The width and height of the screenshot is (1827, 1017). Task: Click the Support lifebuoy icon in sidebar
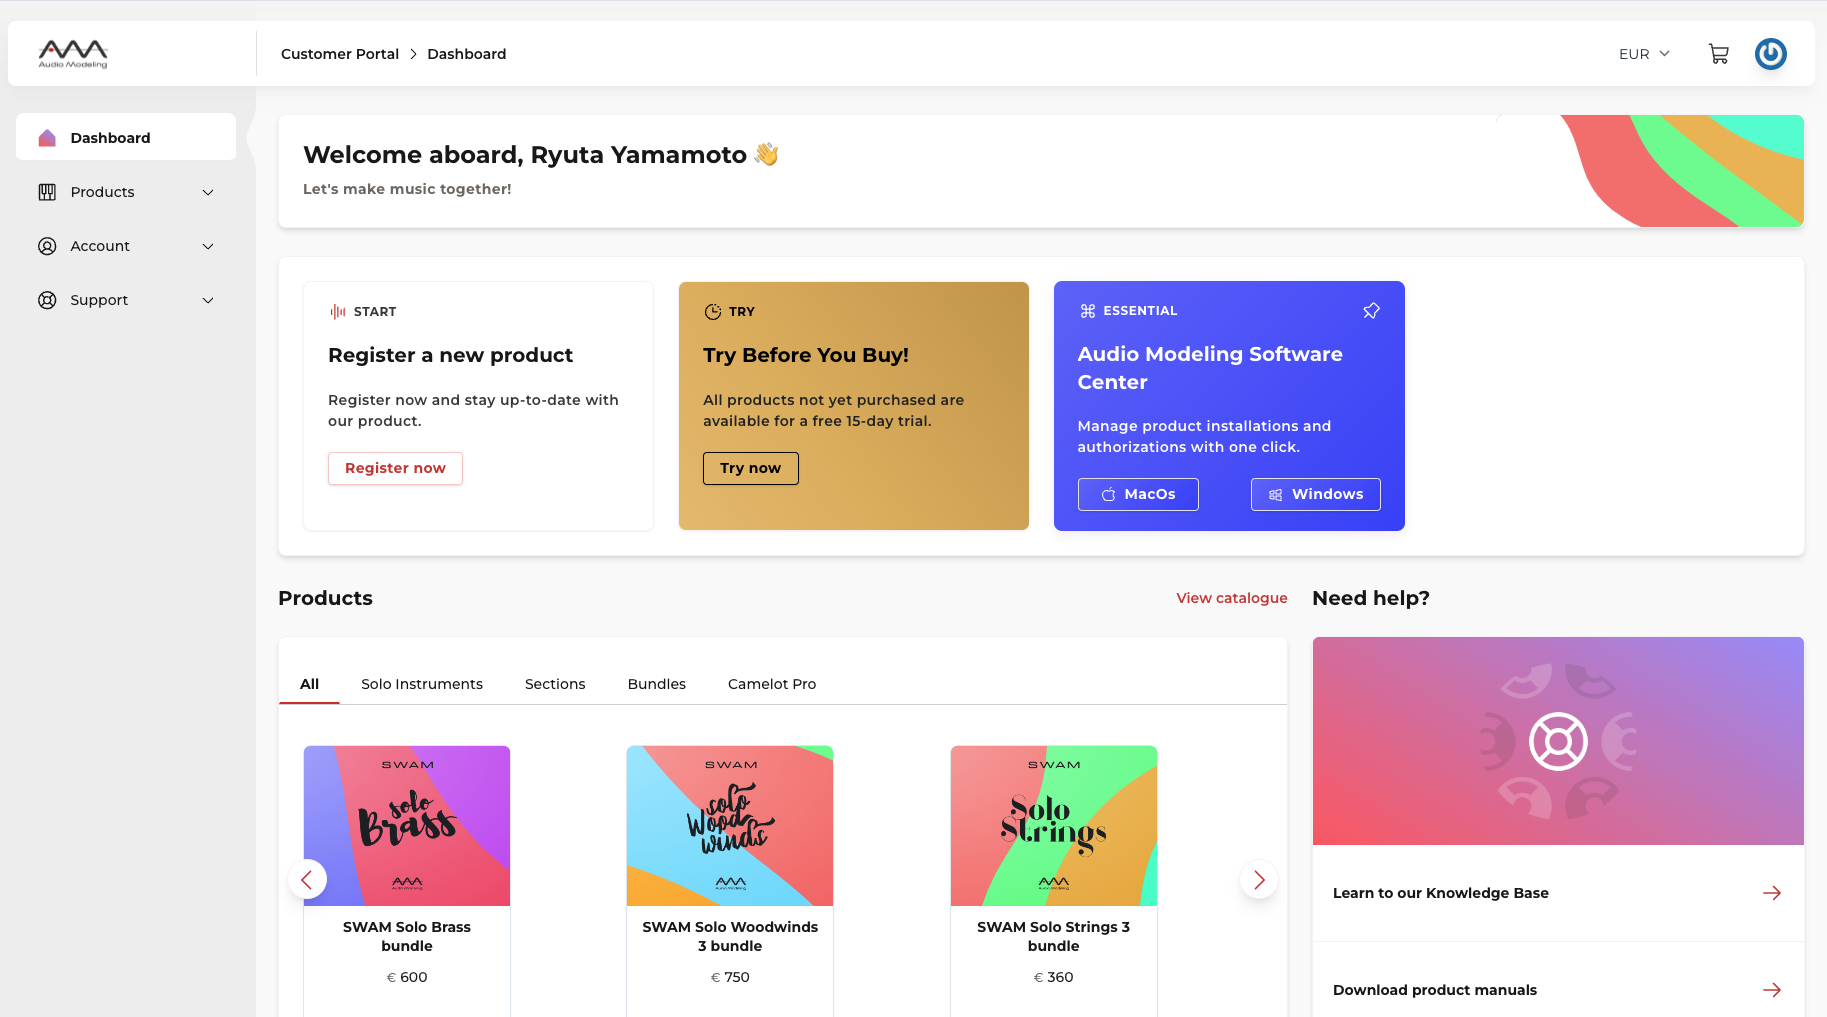(47, 300)
